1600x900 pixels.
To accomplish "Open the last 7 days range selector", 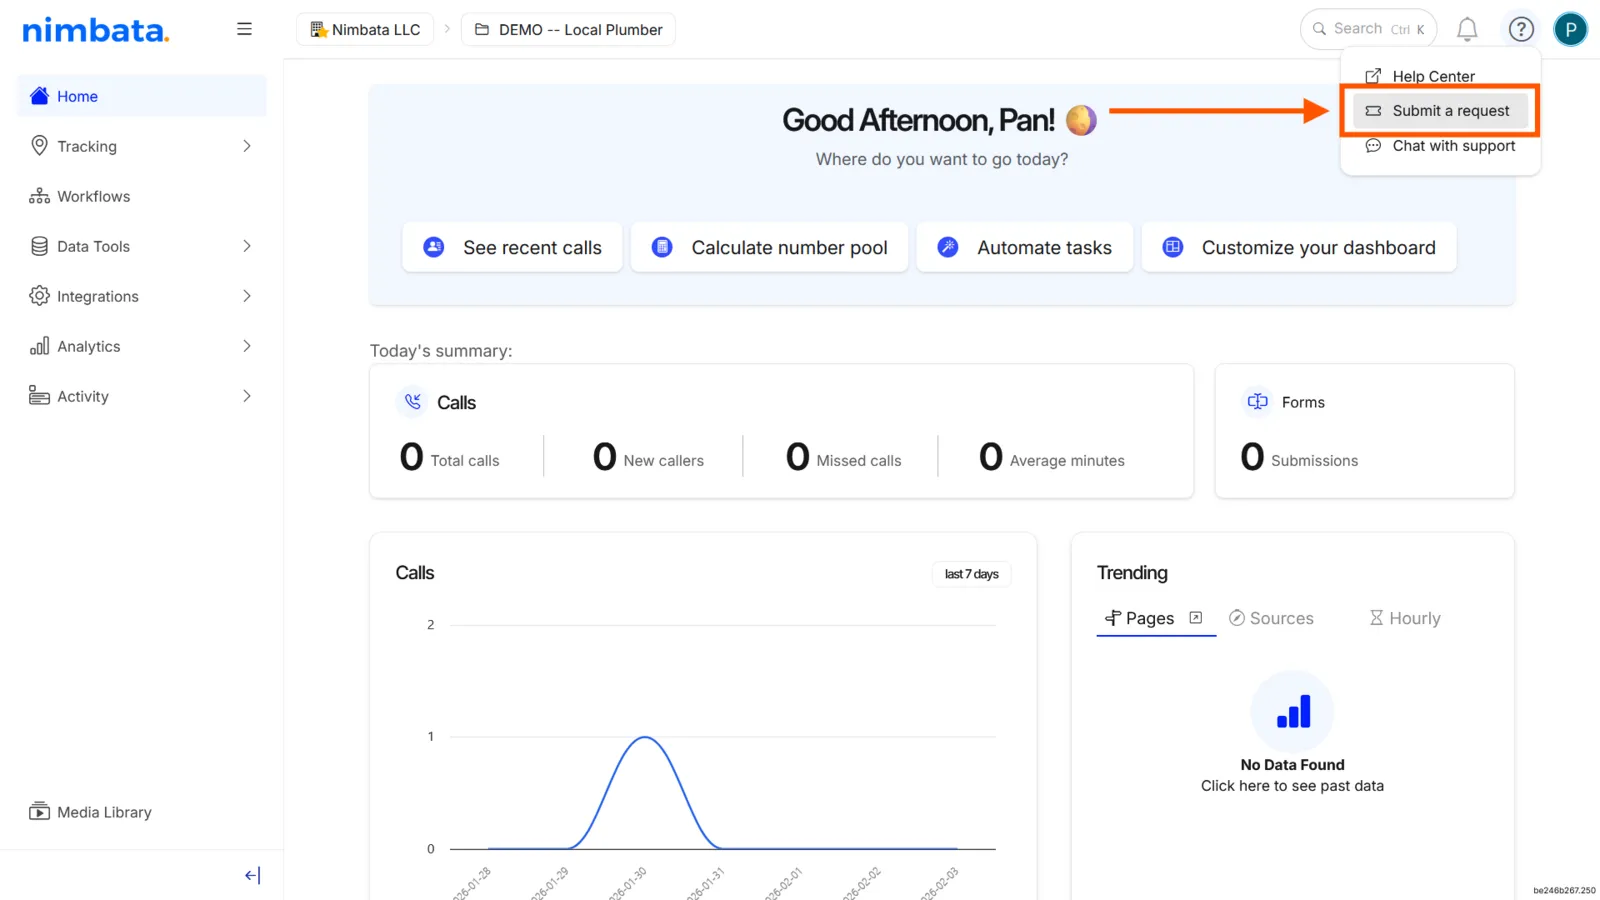I will 971,574.
